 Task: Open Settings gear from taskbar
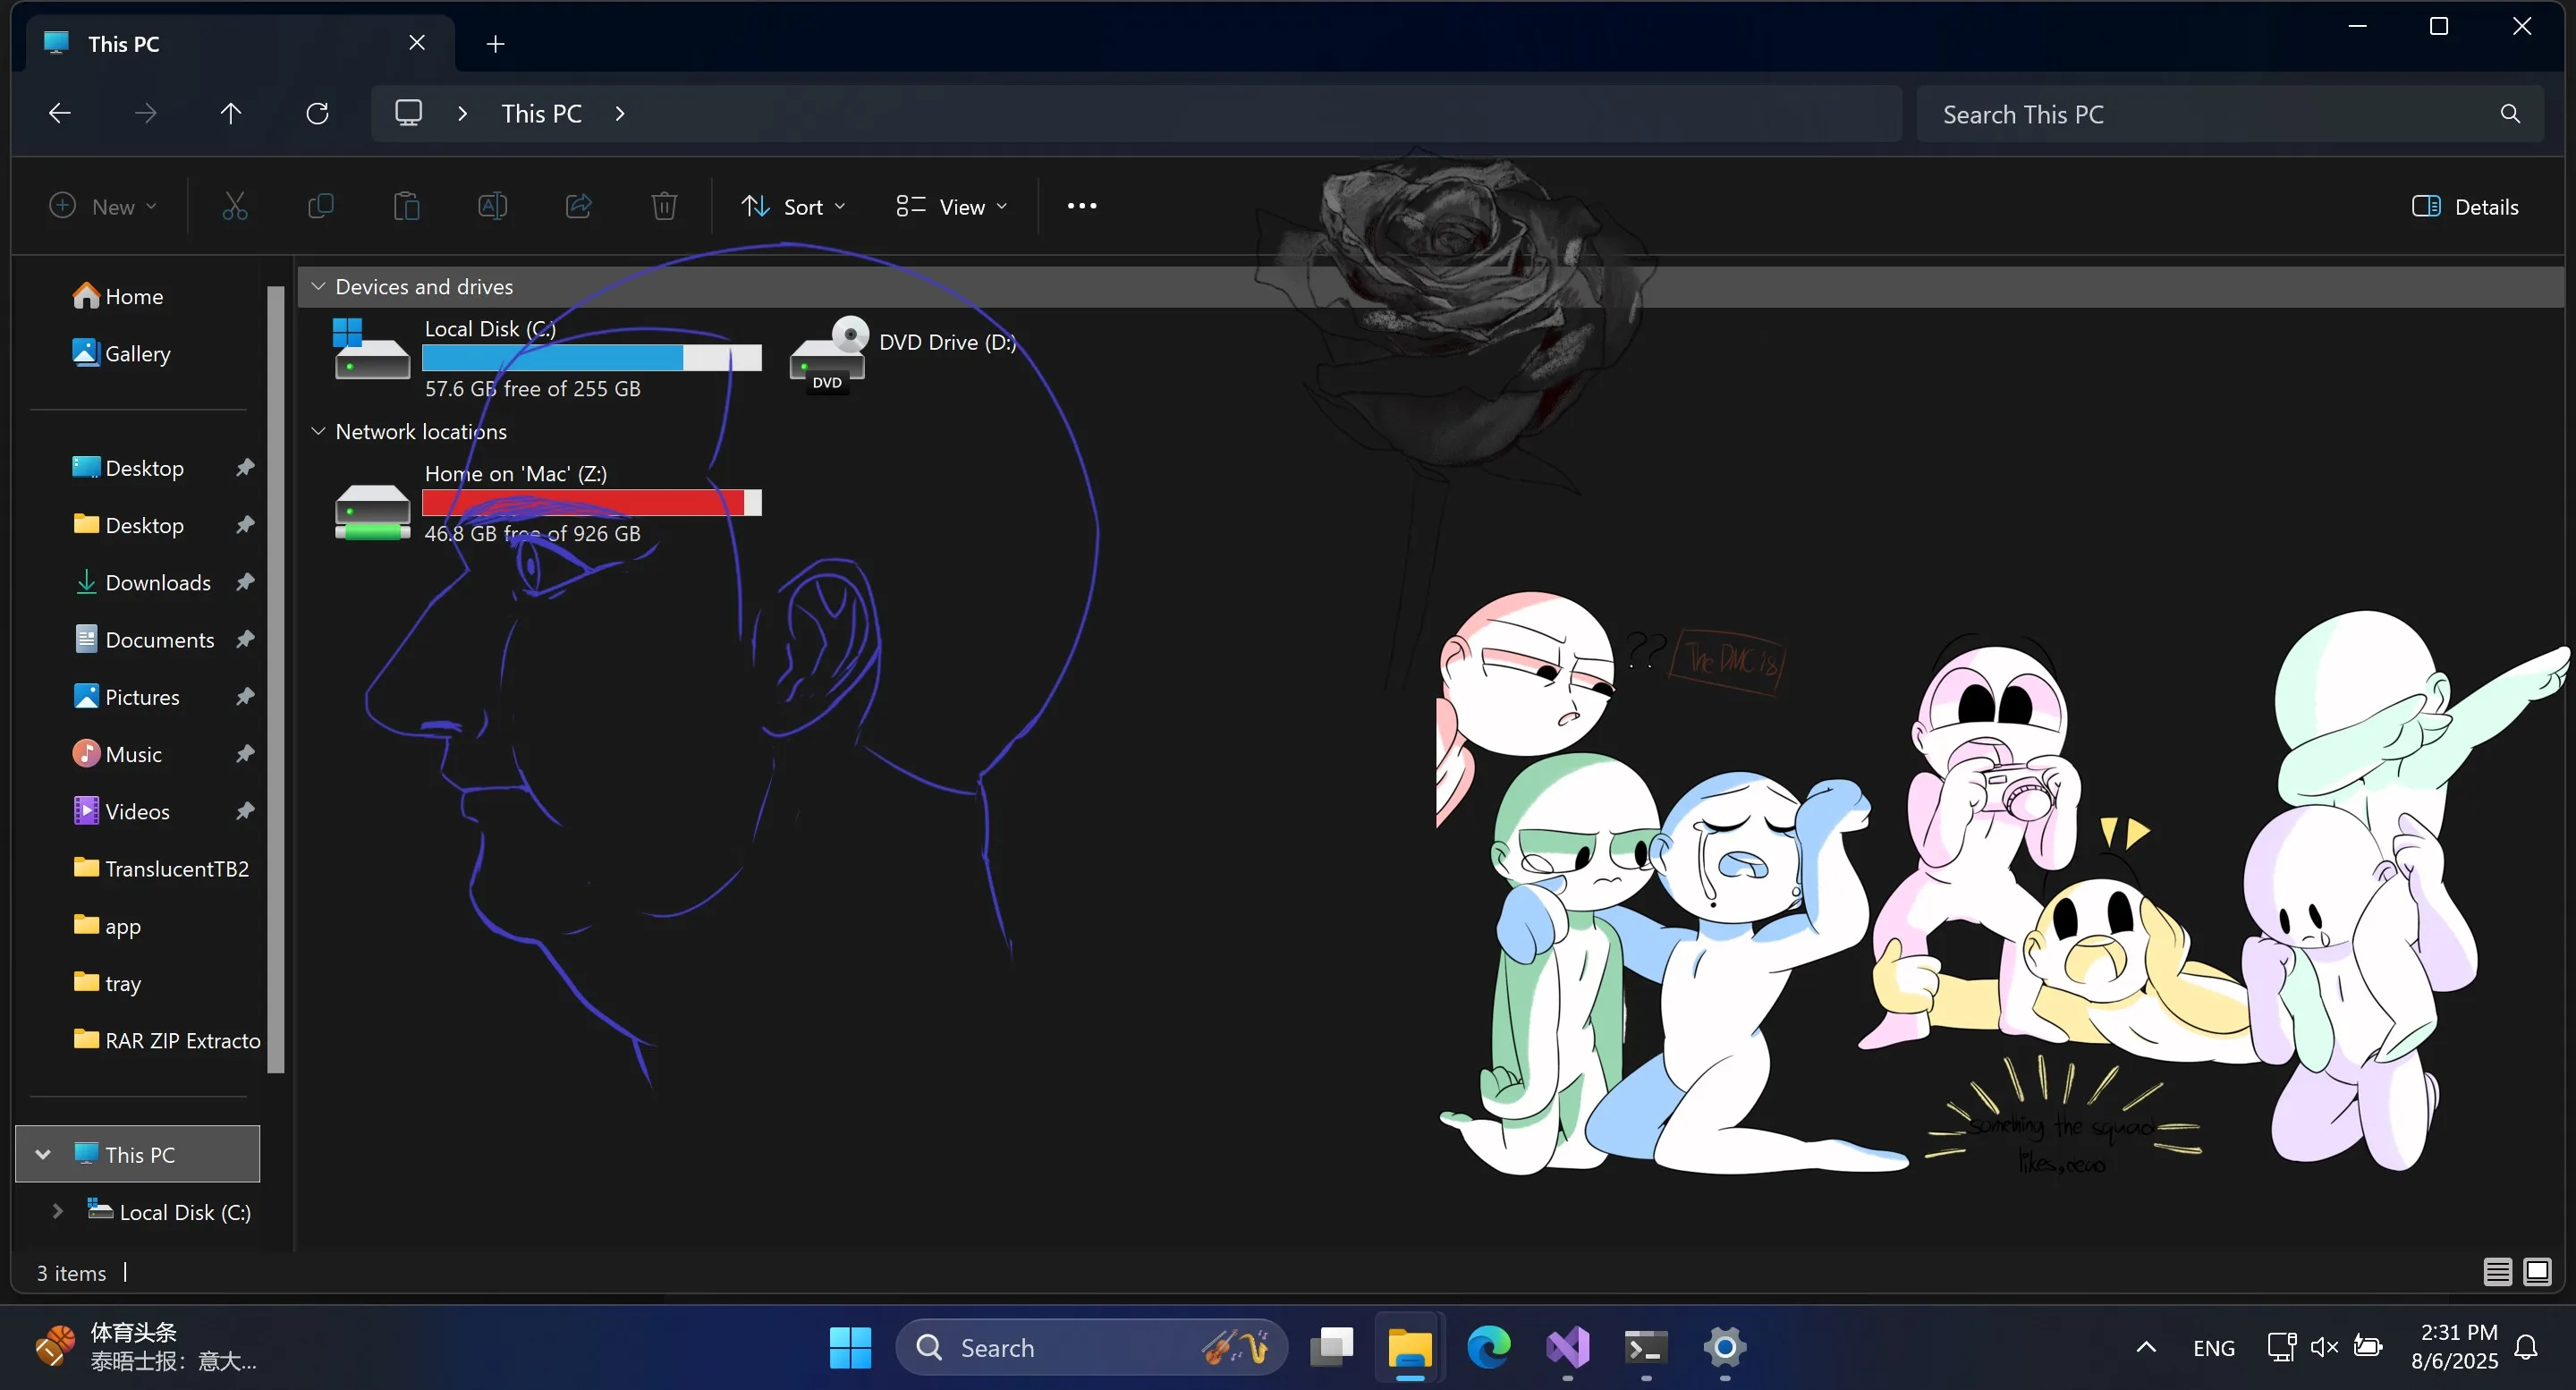1725,1348
